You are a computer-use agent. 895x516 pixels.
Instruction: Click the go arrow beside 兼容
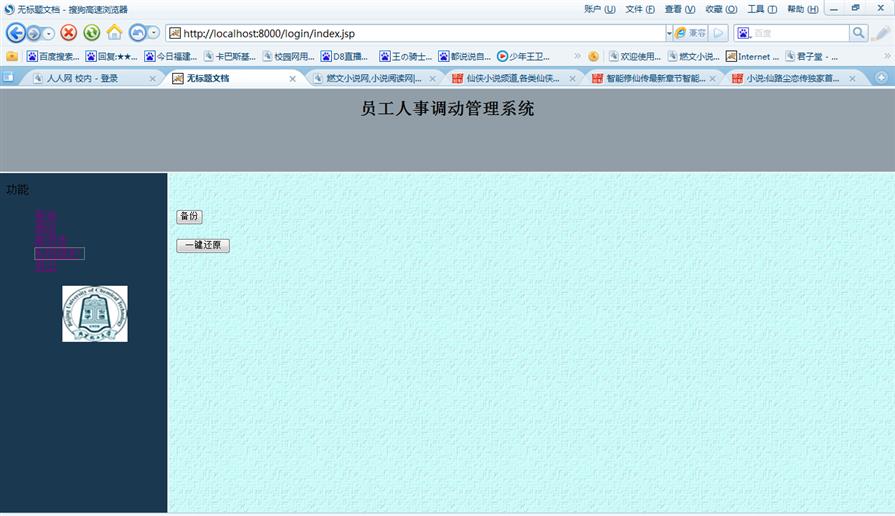click(719, 33)
